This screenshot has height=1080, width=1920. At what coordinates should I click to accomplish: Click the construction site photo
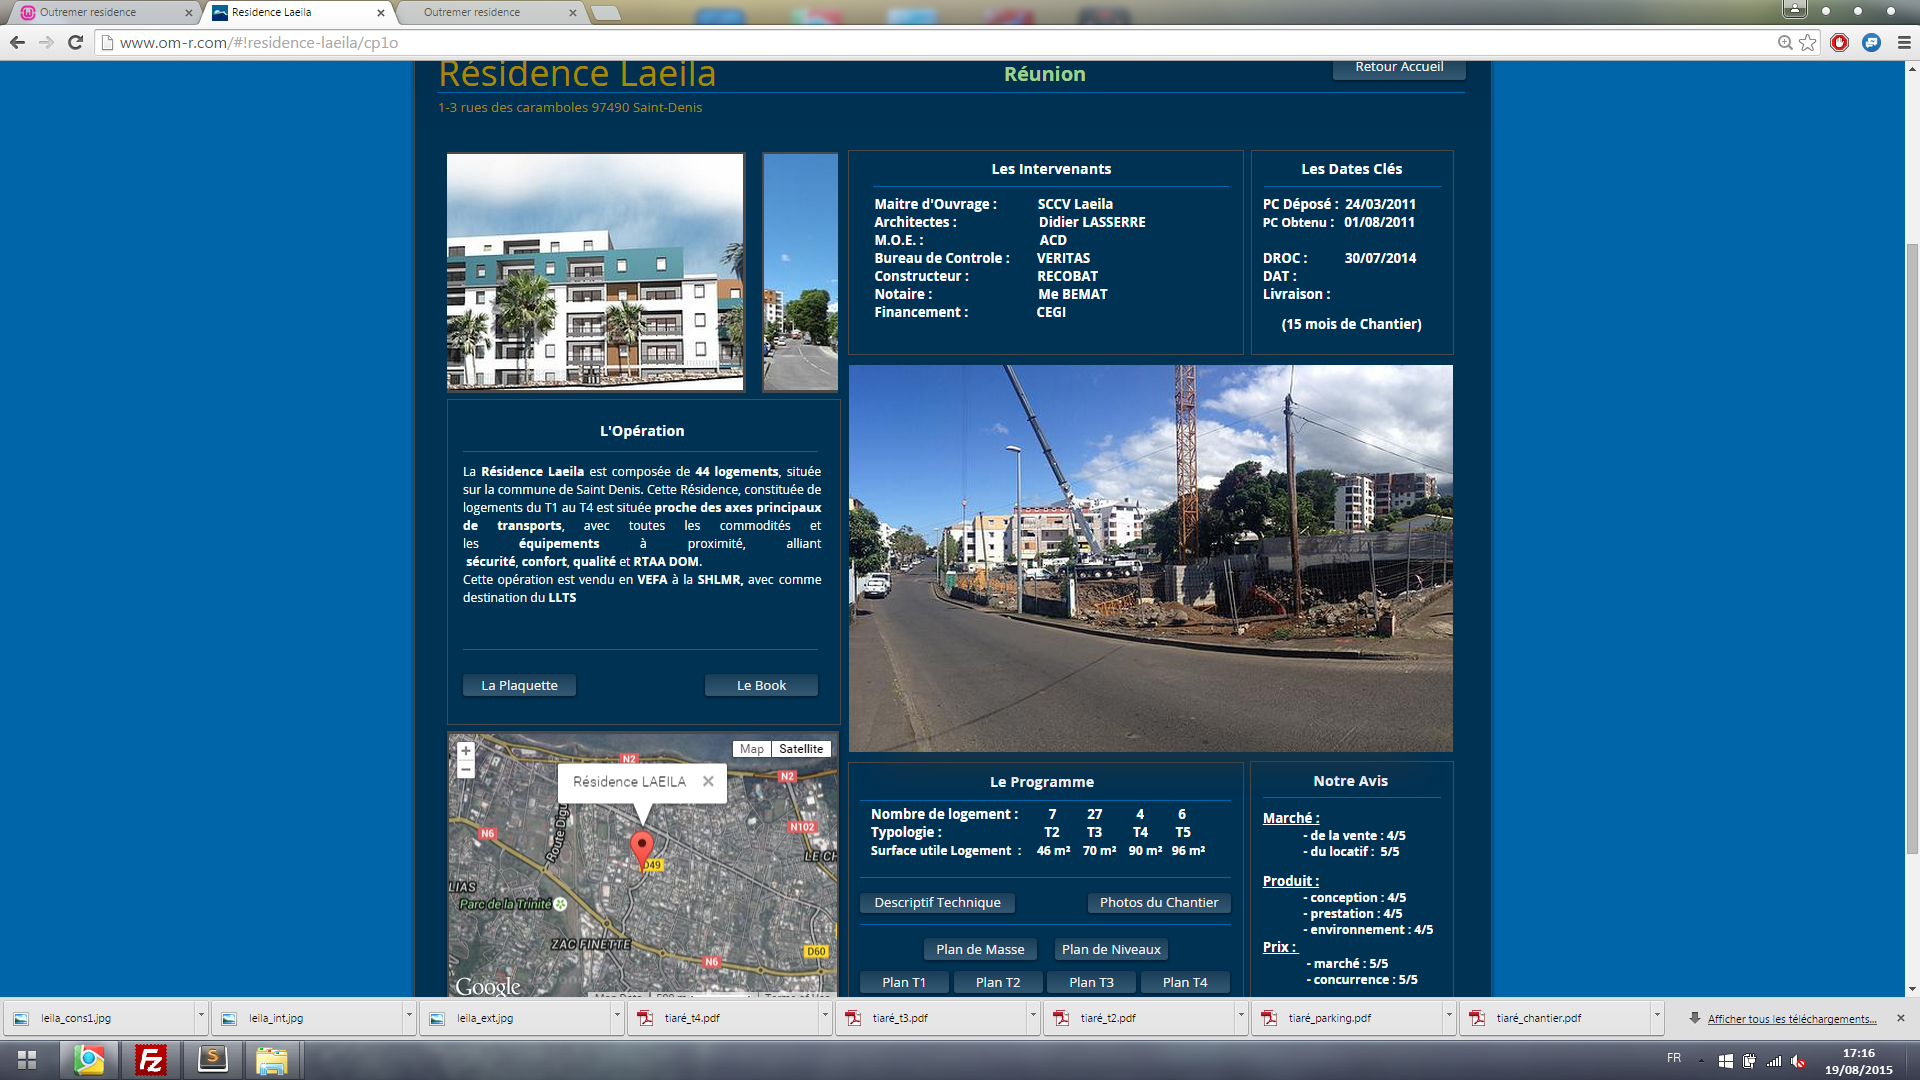point(1150,558)
